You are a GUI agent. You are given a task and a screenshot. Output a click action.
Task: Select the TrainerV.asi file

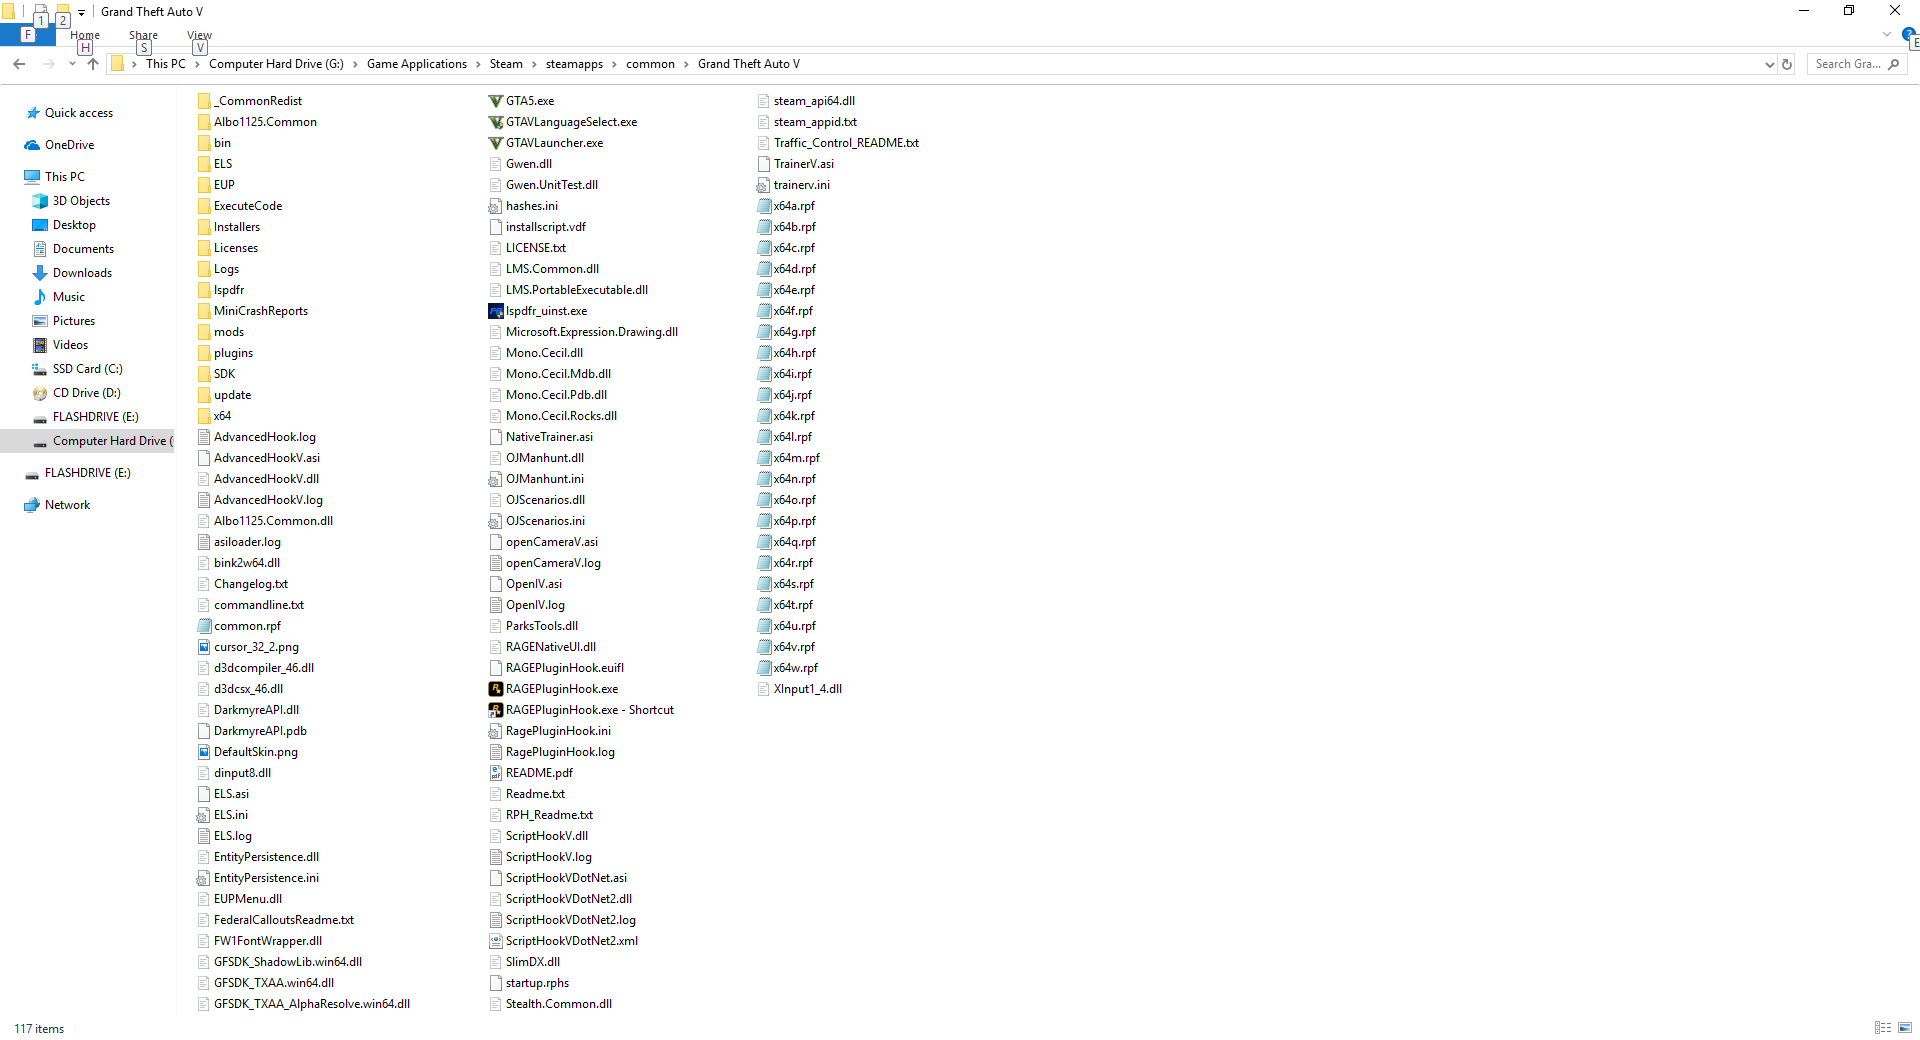(x=796, y=164)
